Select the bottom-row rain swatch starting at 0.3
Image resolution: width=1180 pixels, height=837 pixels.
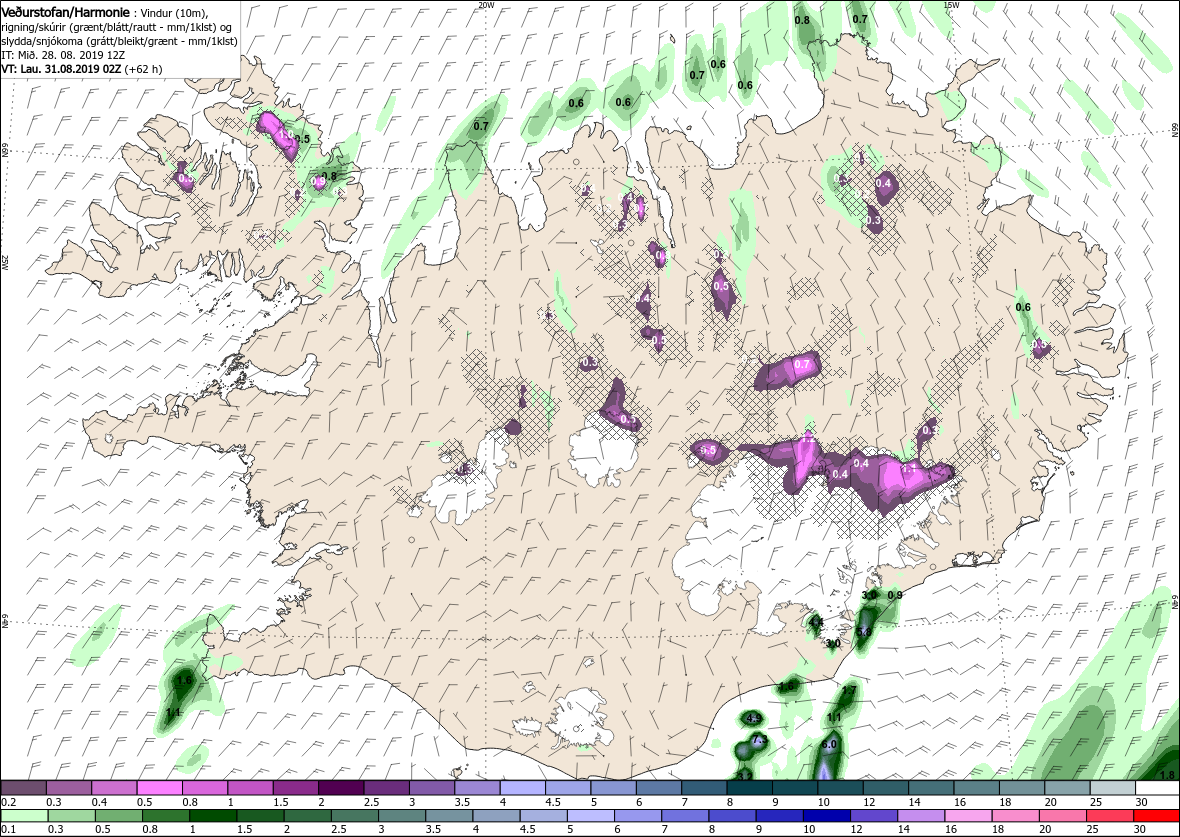click(x=71, y=817)
